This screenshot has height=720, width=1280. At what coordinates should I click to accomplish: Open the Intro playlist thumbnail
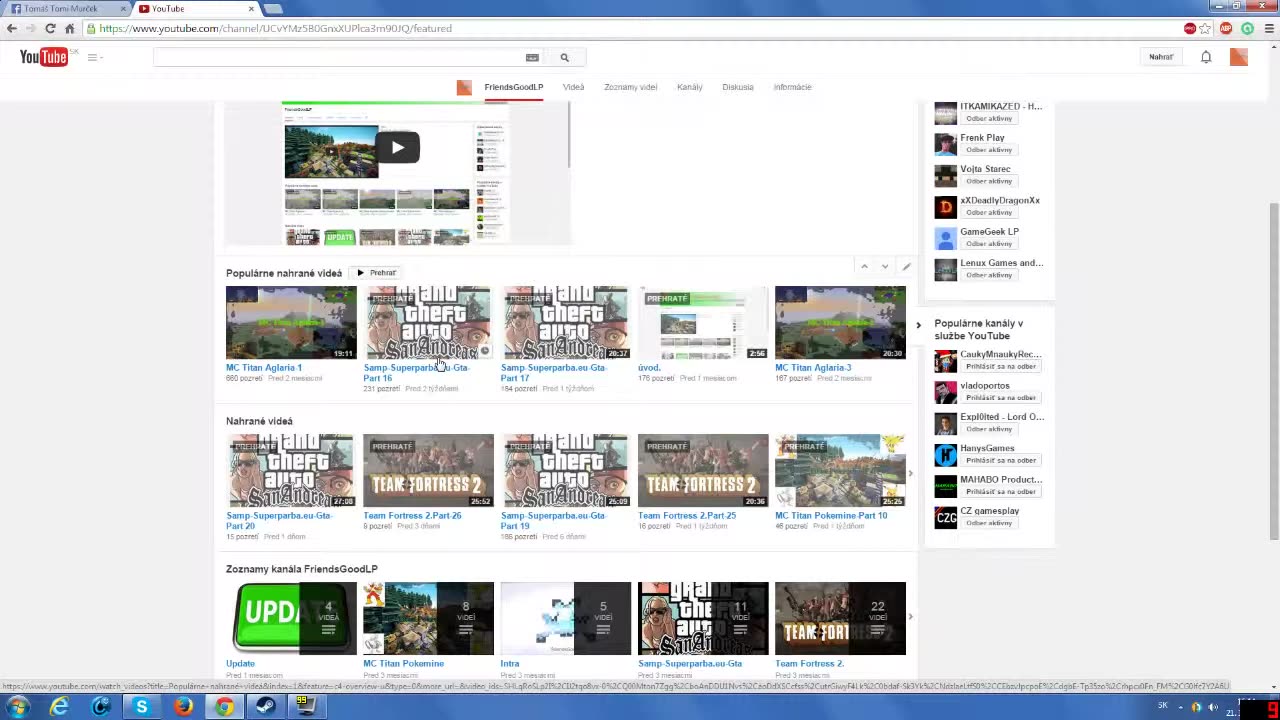point(565,618)
